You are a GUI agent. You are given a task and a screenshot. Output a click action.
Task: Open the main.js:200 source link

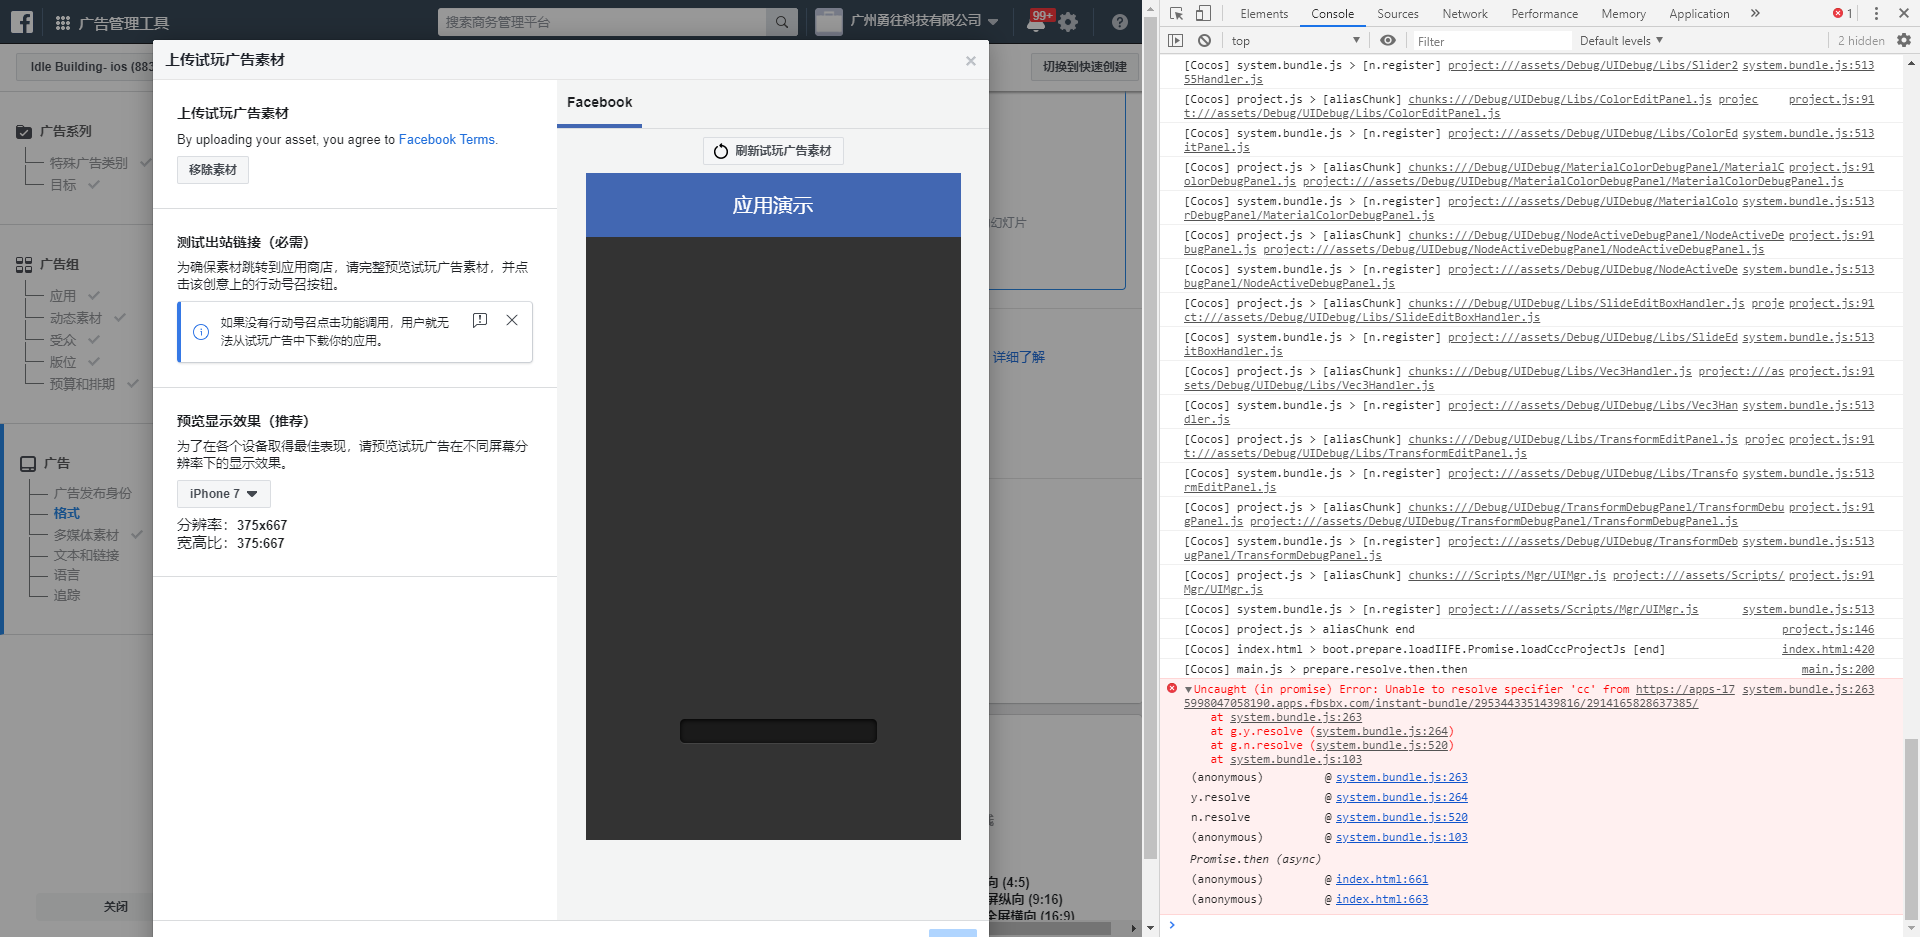coord(1837,670)
